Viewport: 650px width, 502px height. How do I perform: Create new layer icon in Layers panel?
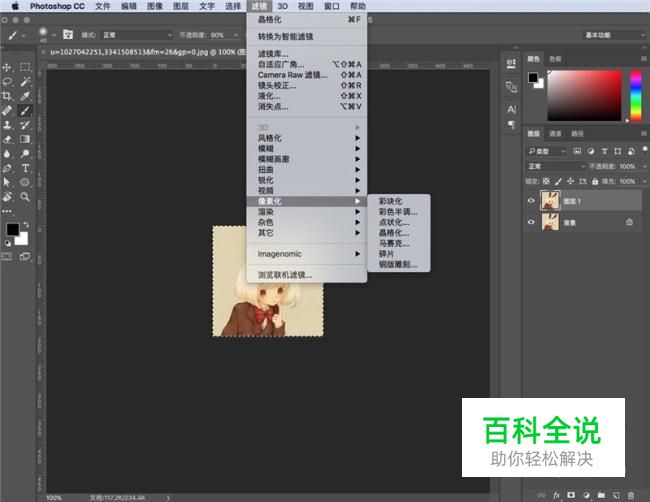(x=616, y=495)
